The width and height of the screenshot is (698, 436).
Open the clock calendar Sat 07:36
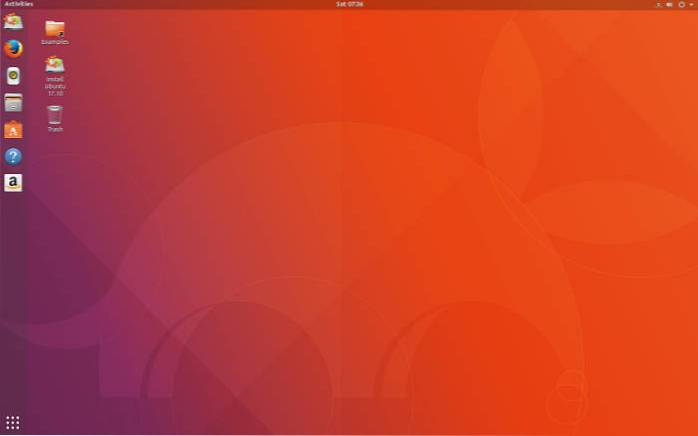(x=349, y=4)
